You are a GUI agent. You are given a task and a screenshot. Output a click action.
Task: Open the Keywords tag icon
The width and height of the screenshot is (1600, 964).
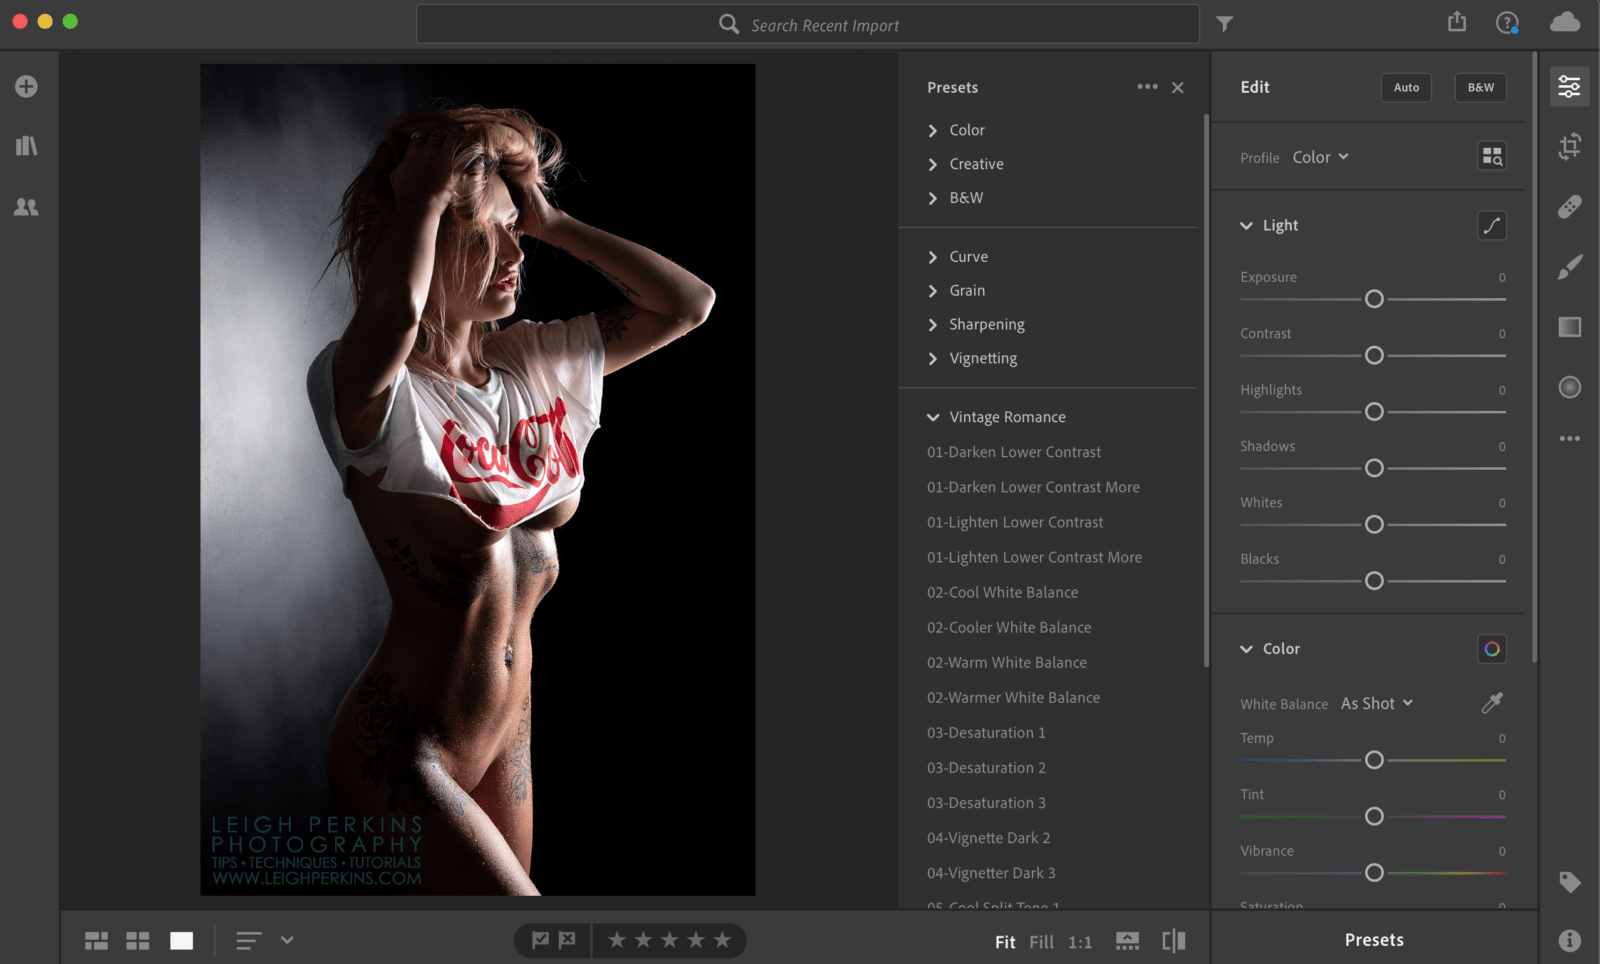click(1569, 882)
